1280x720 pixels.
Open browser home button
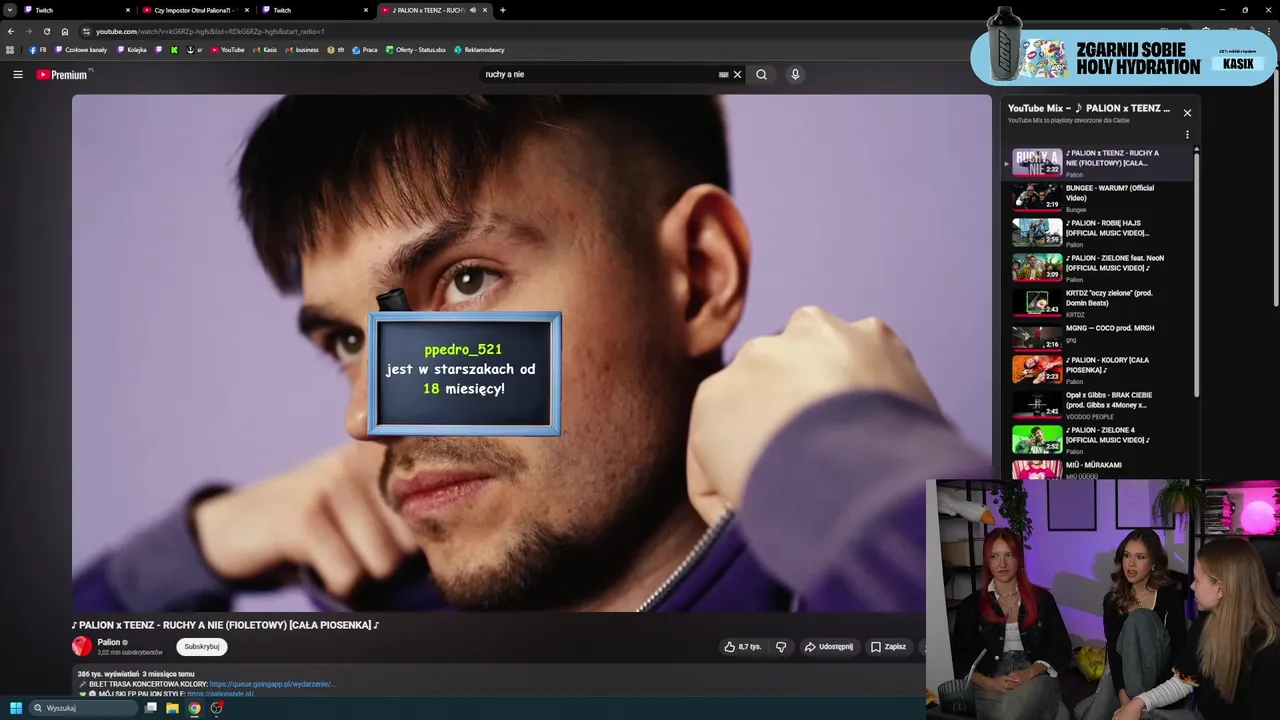[x=65, y=31]
